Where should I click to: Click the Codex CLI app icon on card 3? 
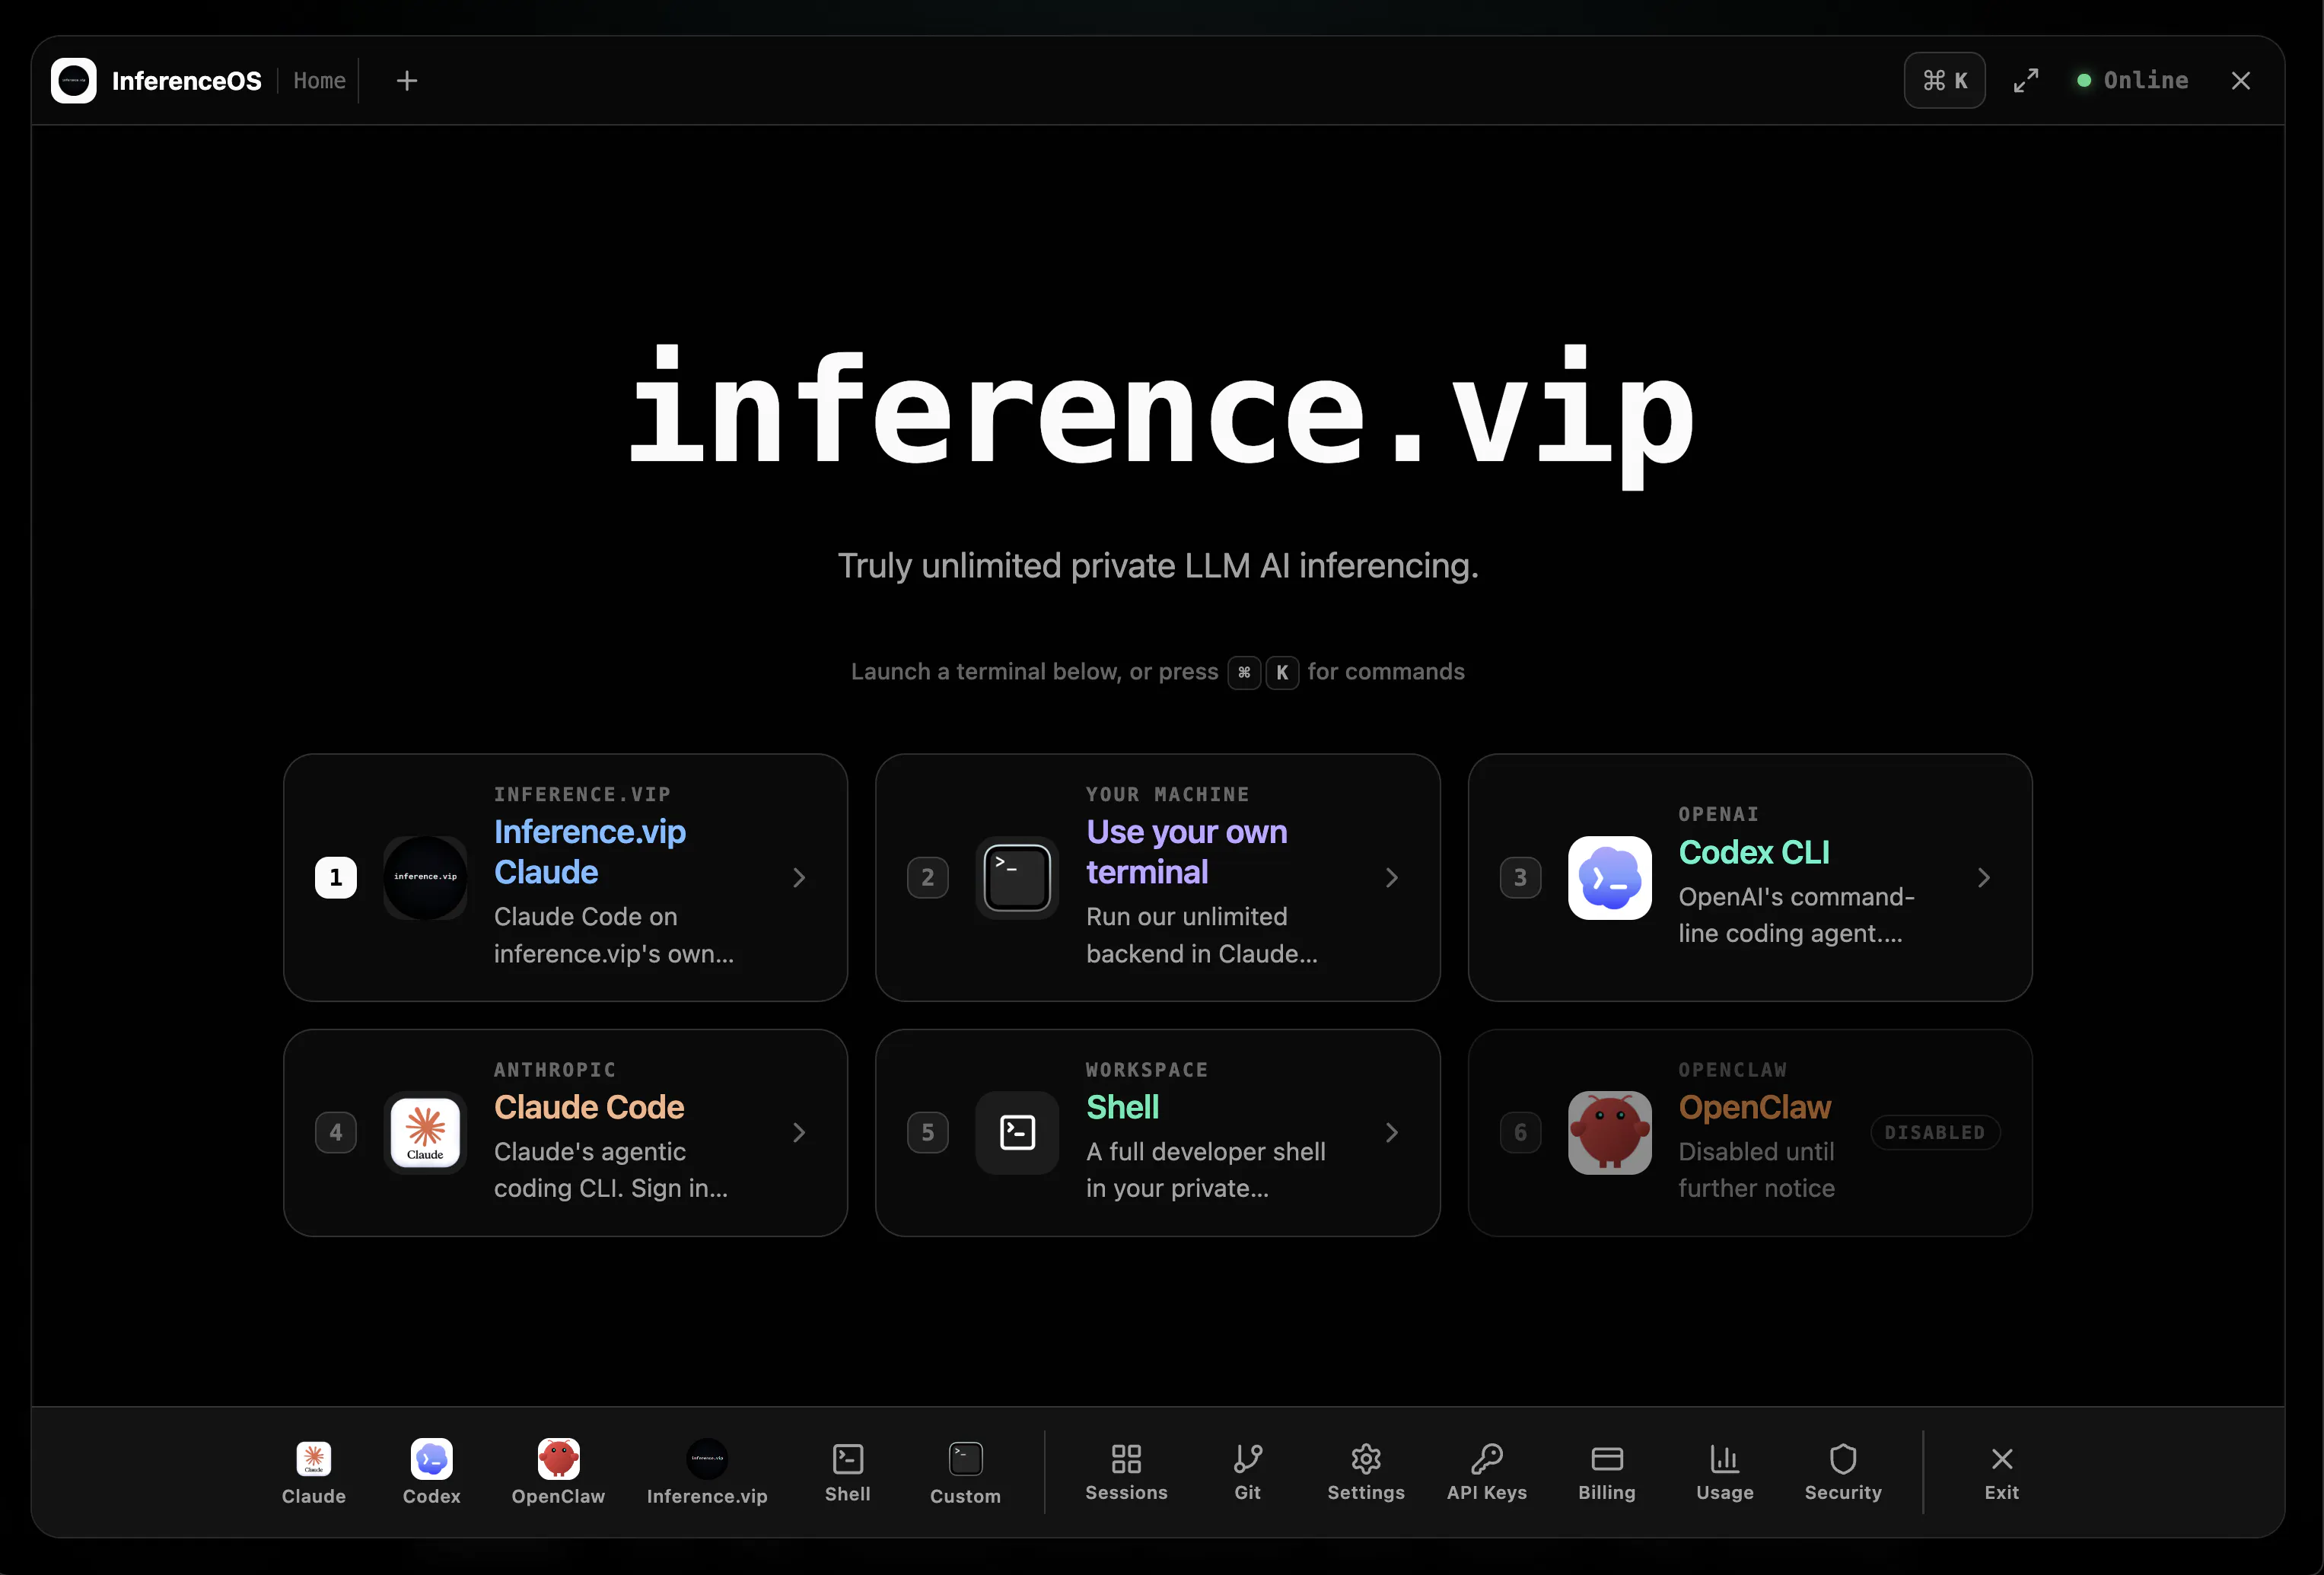pyautogui.click(x=1609, y=877)
